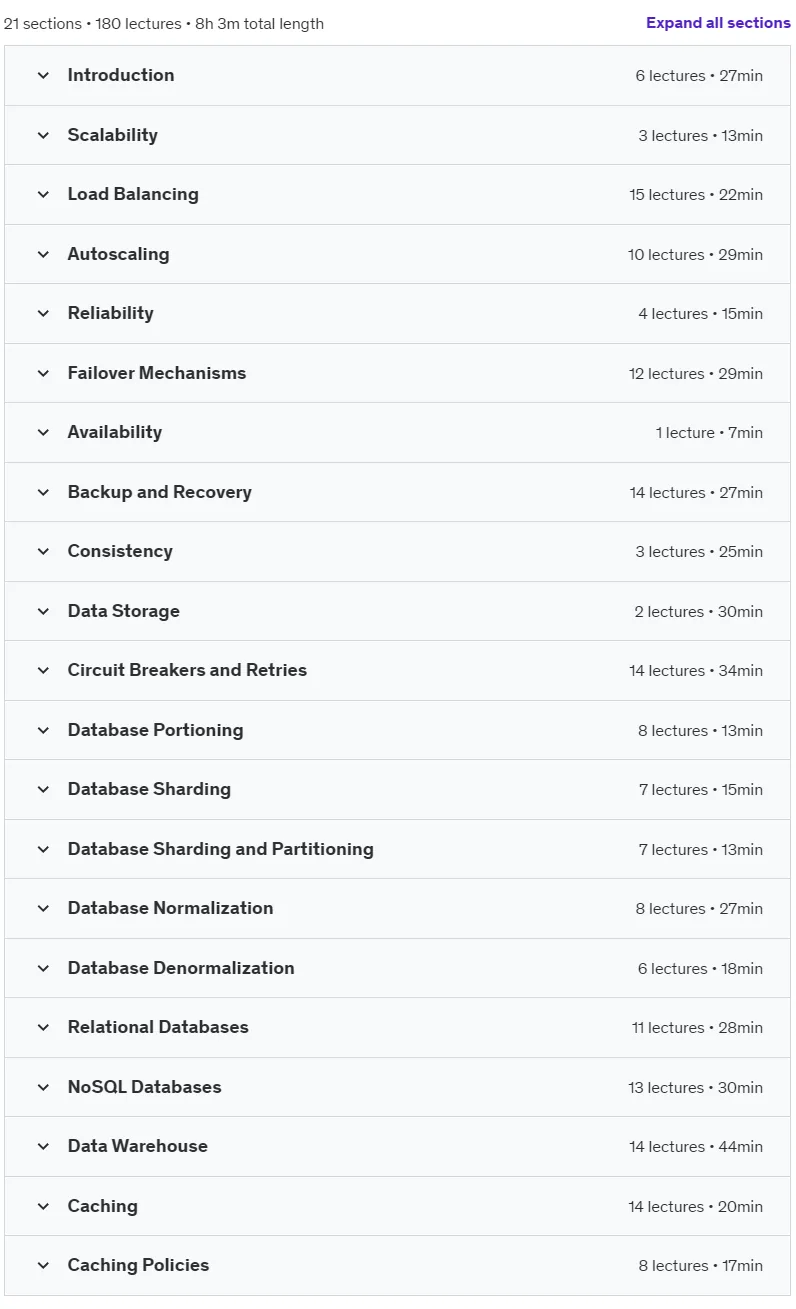Image resolution: width=796 pixels, height=1309 pixels.
Task: Click the Data Storage chevron icon
Action: pos(43,611)
